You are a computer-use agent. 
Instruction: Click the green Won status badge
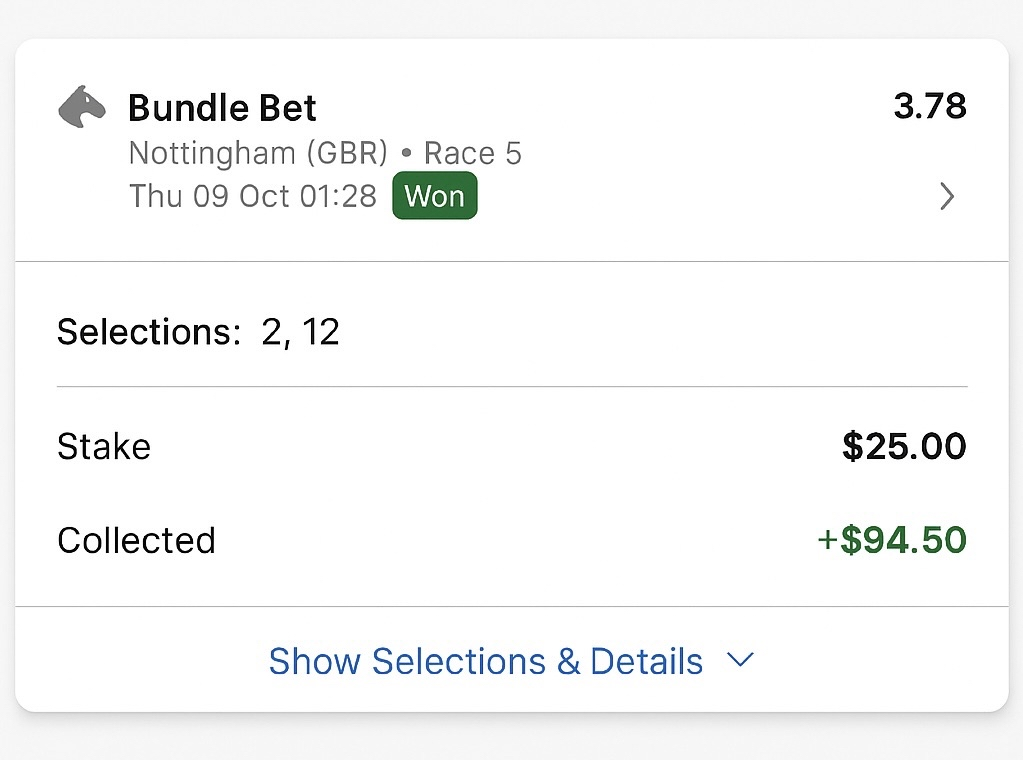coord(435,196)
